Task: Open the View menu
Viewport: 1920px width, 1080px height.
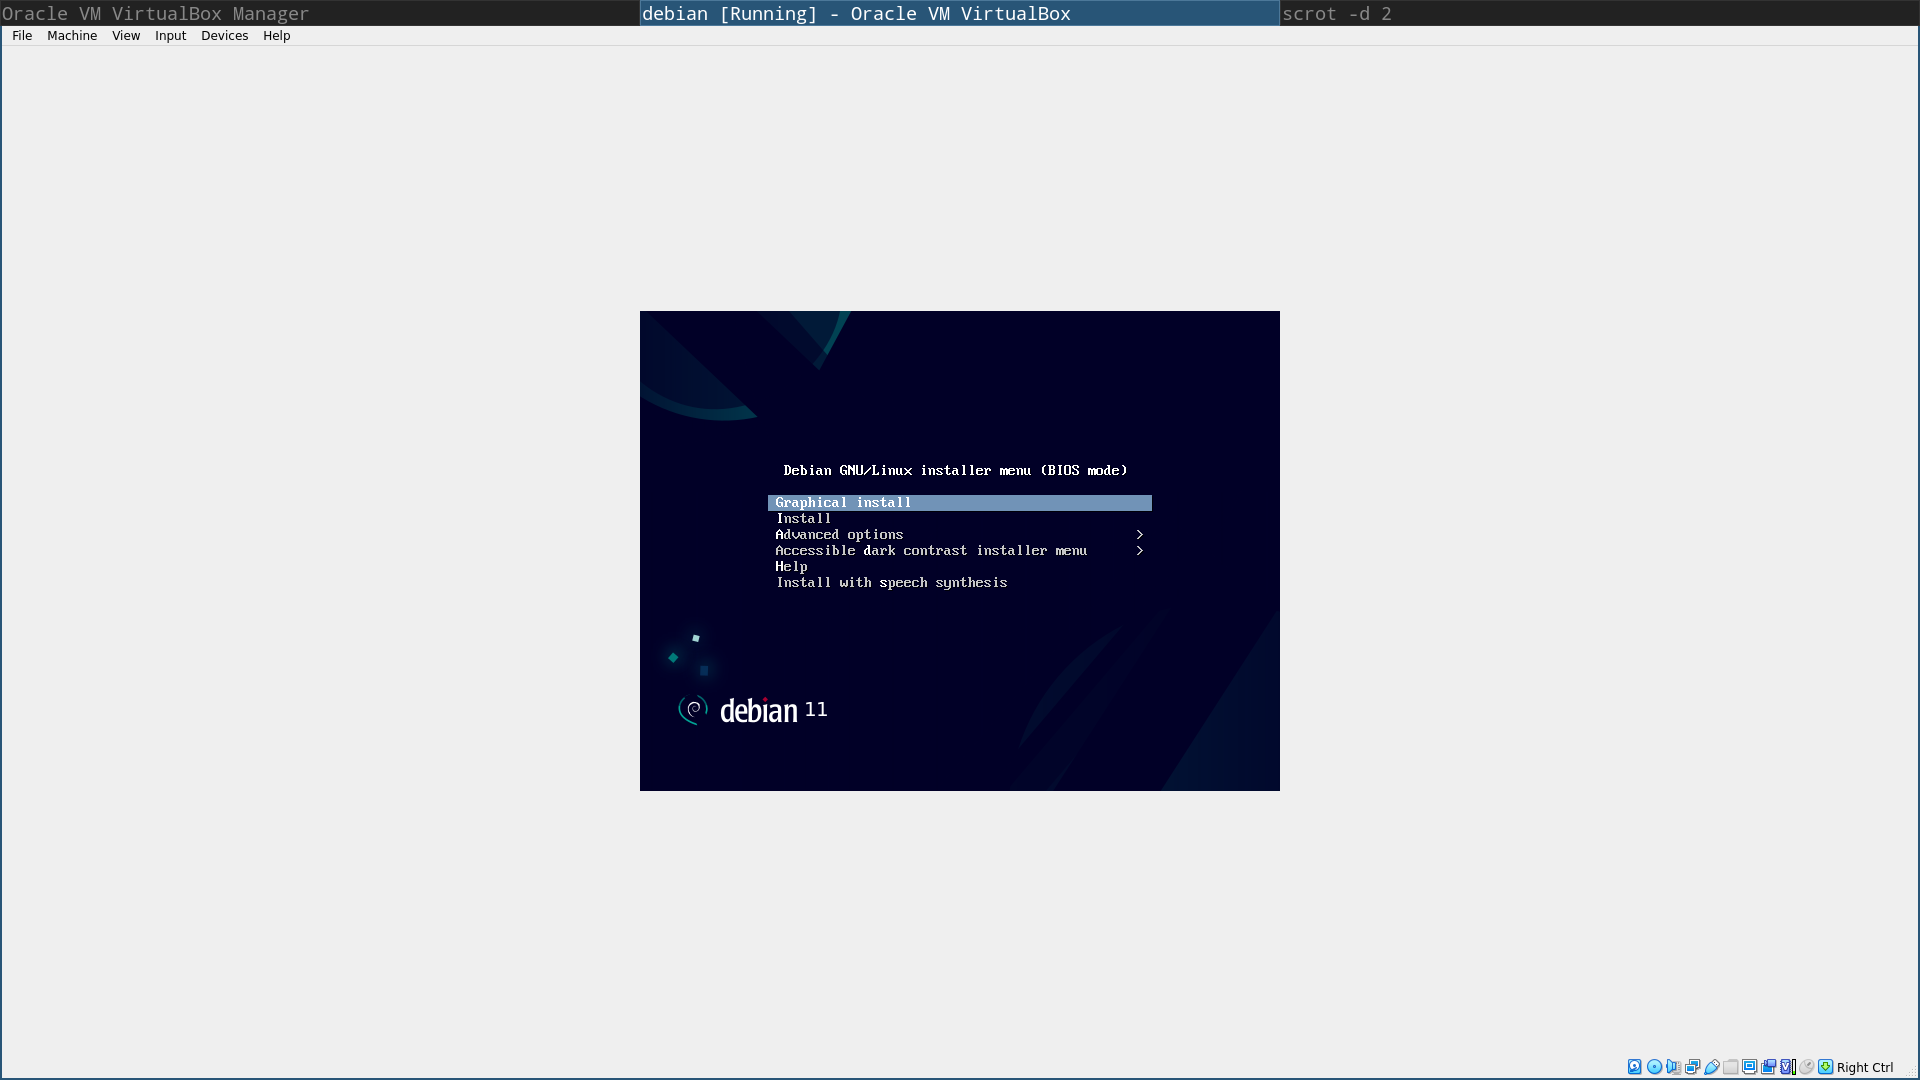Action: pos(126,35)
